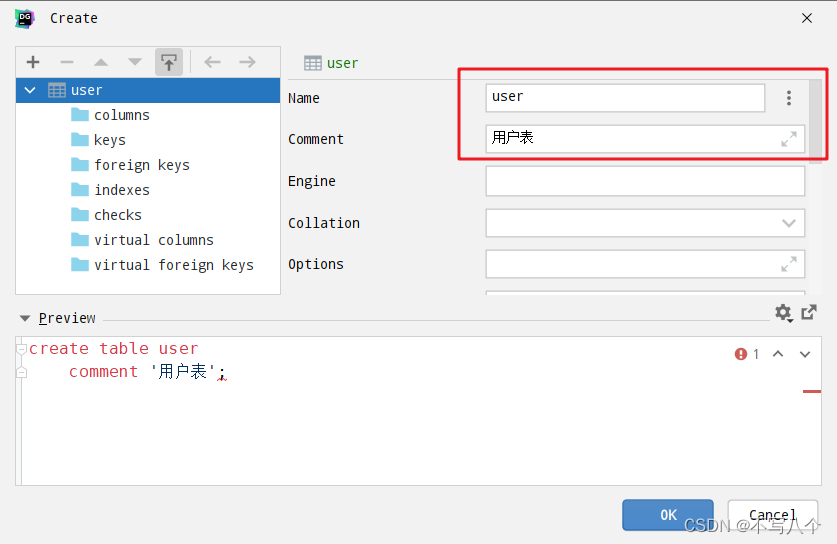Open Preview settings gear menu
Viewport: 837px width, 544px height.
[x=783, y=313]
